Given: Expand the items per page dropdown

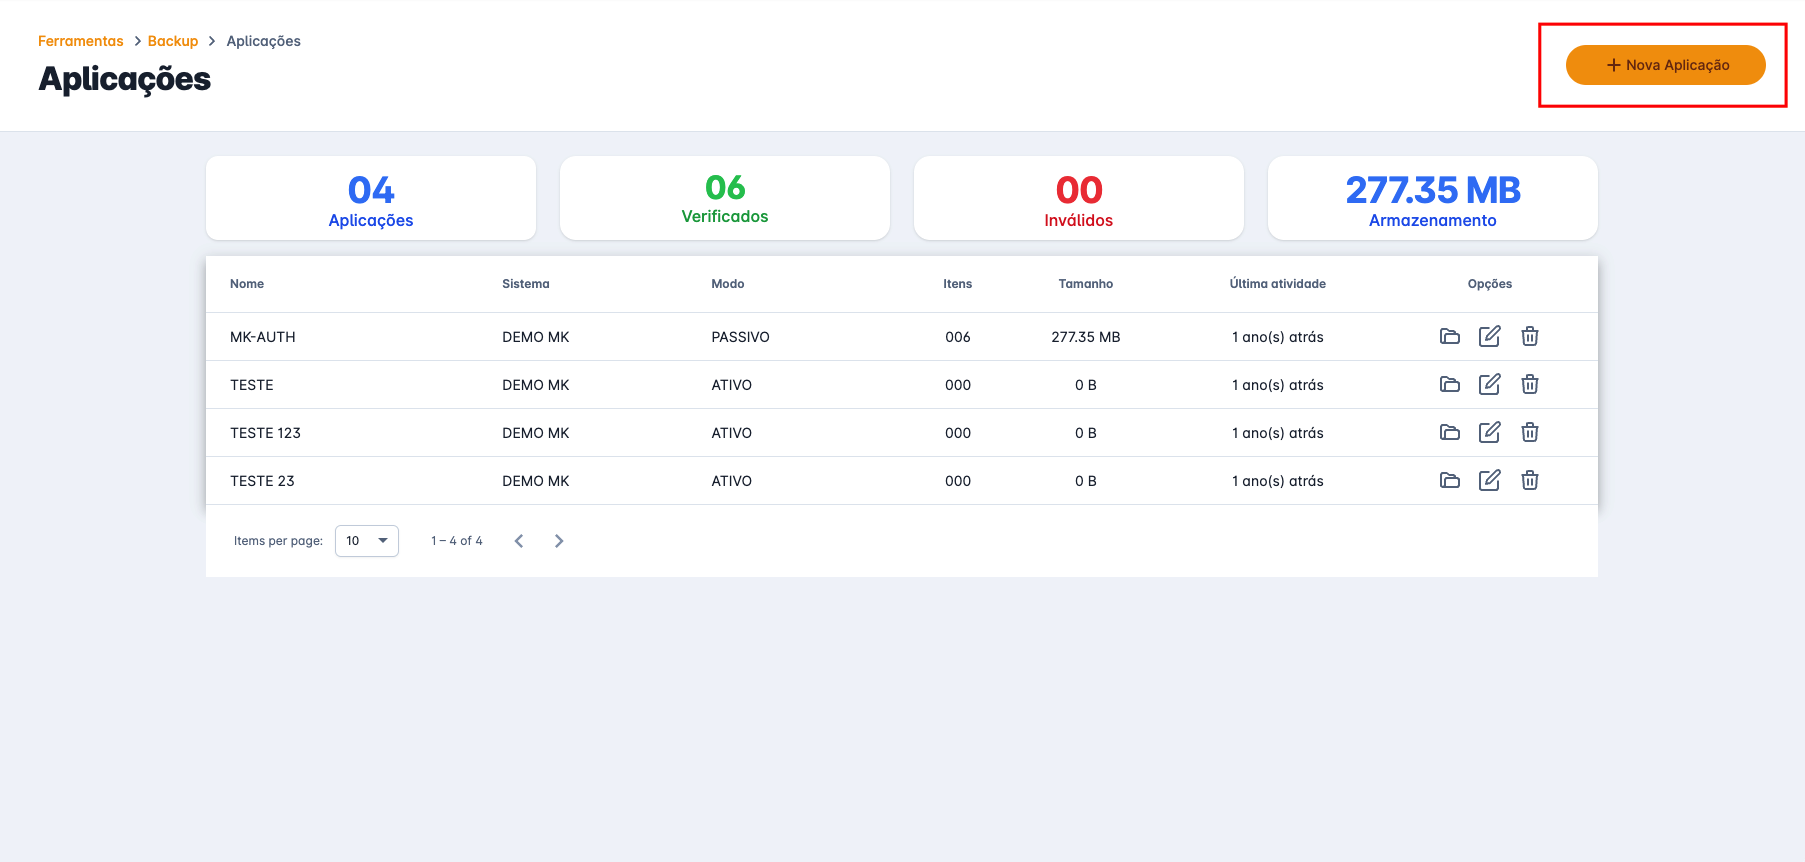Looking at the screenshot, I should (x=366, y=541).
